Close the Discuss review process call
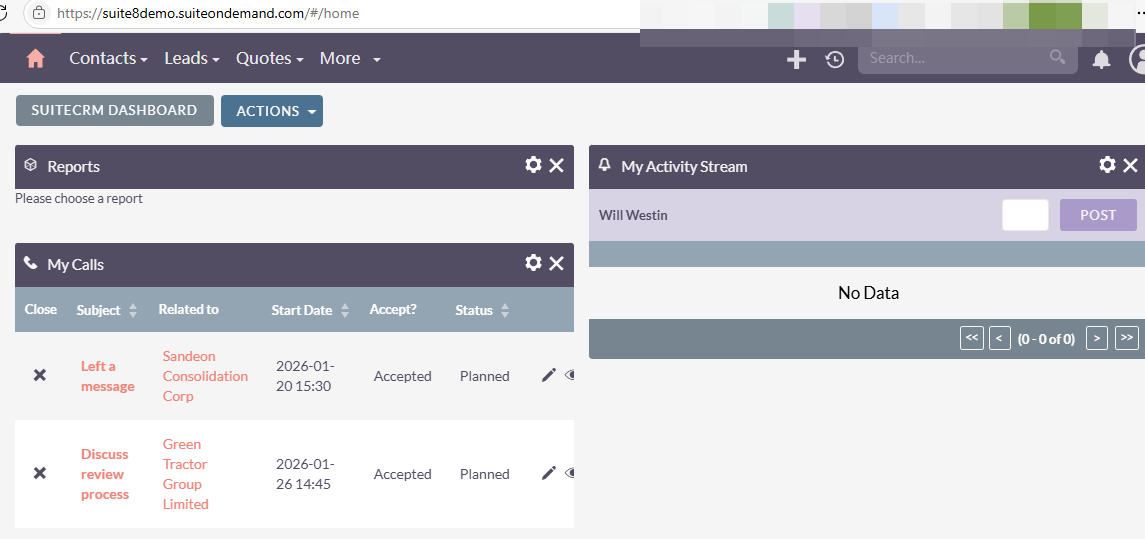Image resolution: width=1145 pixels, height=539 pixels. 39,473
